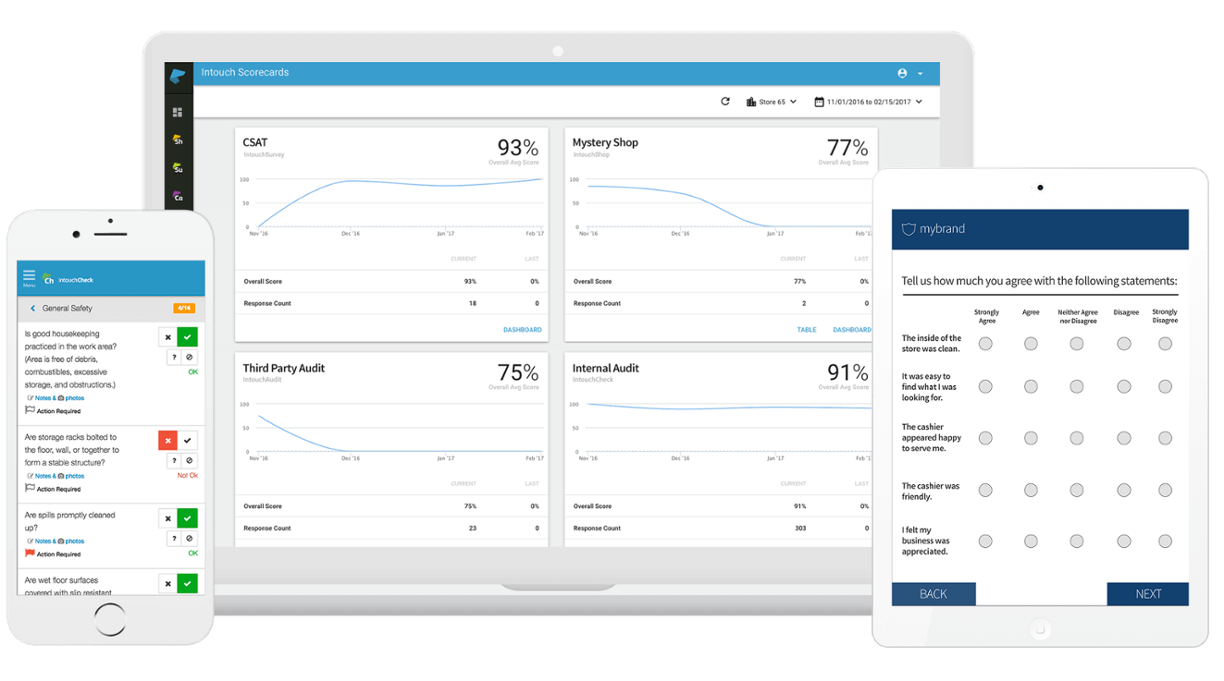Click the photos camera icon on housekeeping question
Image resolution: width=1224 pixels, height=681 pixels.
click(60, 398)
